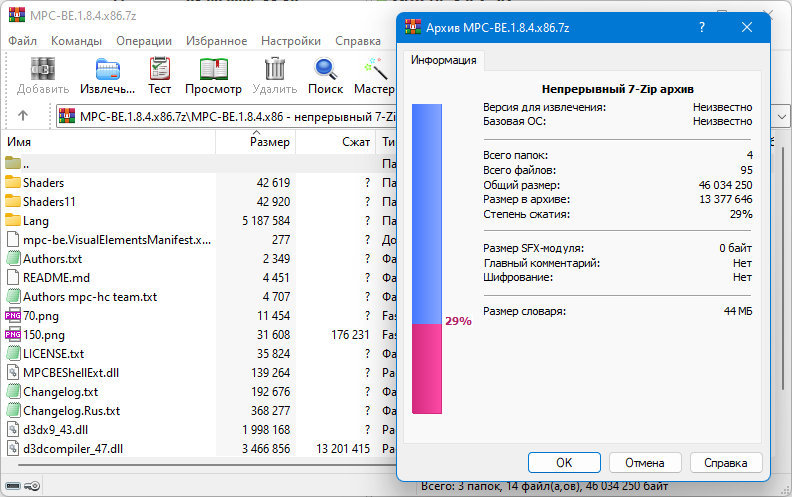Click the WinRAR icon in dialog title bar
This screenshot has width=792, height=497.
pyautogui.click(x=413, y=27)
